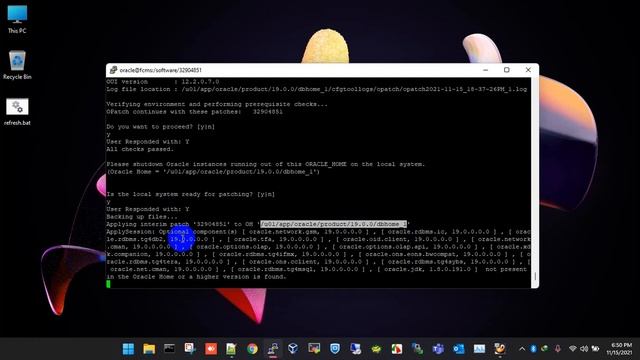Click 'OPatch continues with these patches' line

pyautogui.click(x=195, y=111)
